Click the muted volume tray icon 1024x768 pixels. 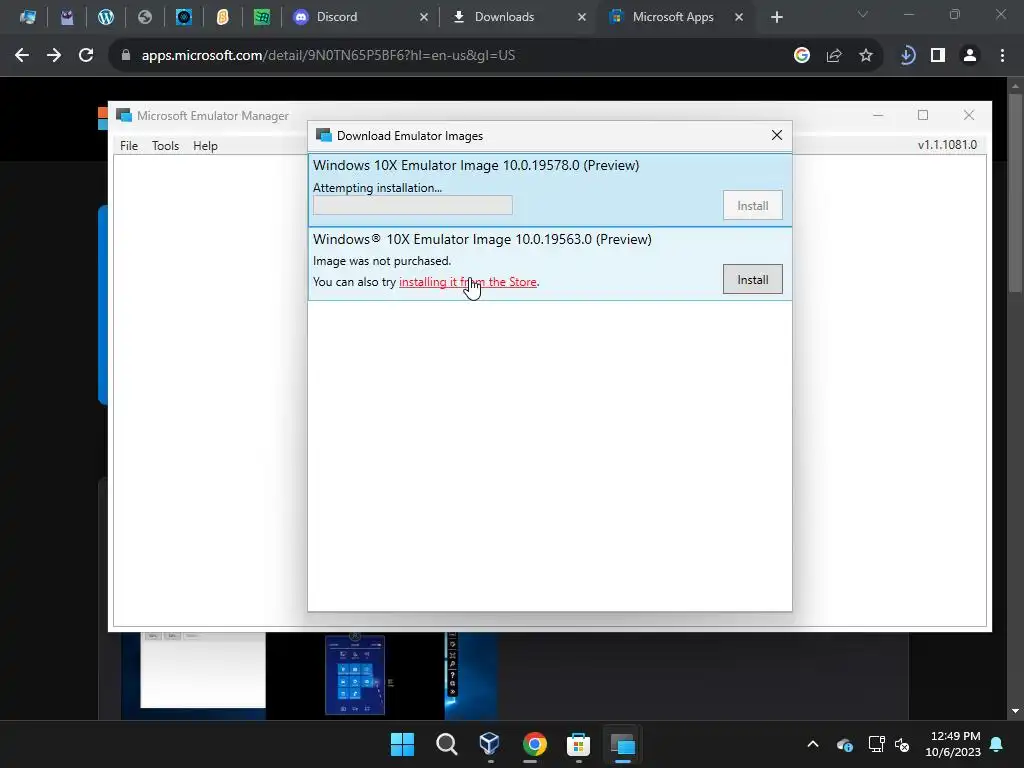902,744
